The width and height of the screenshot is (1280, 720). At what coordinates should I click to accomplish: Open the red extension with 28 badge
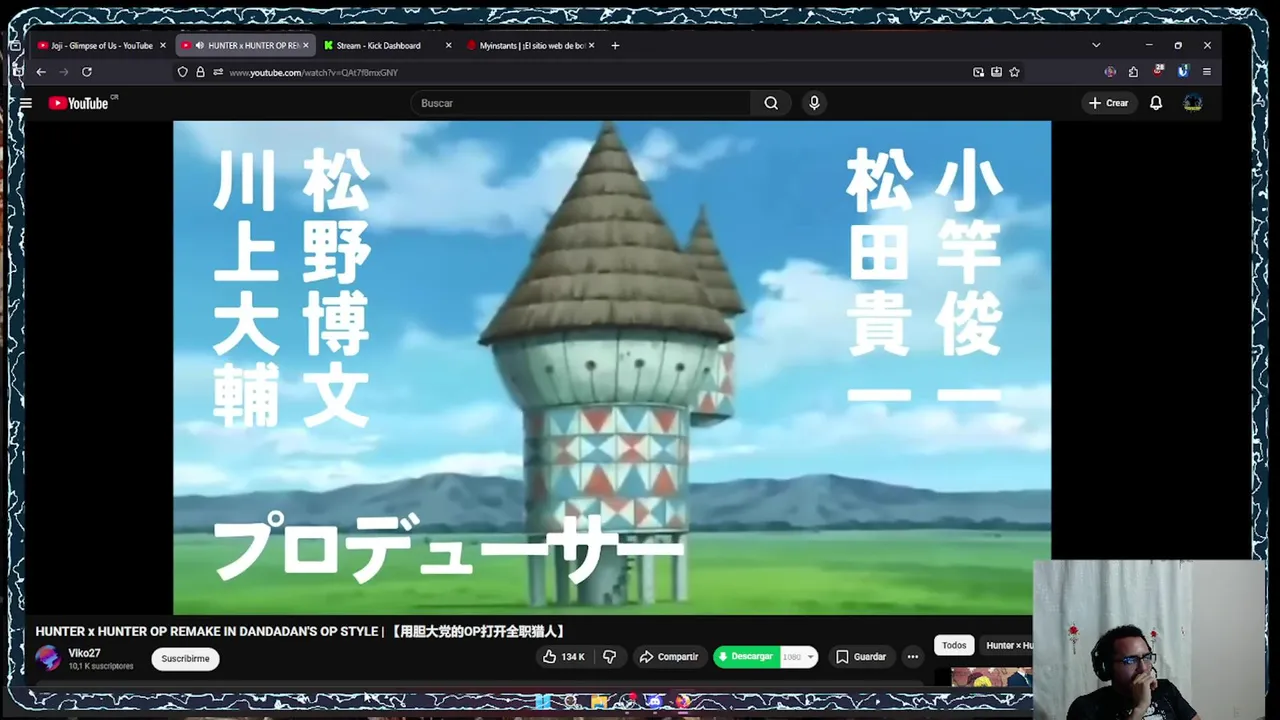(x=1158, y=71)
